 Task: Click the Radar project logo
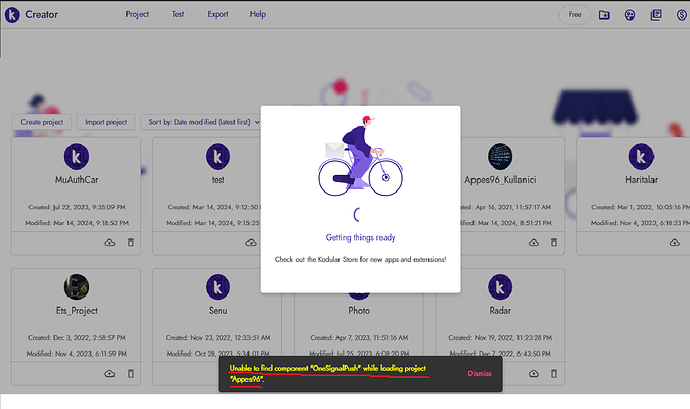tap(500, 287)
